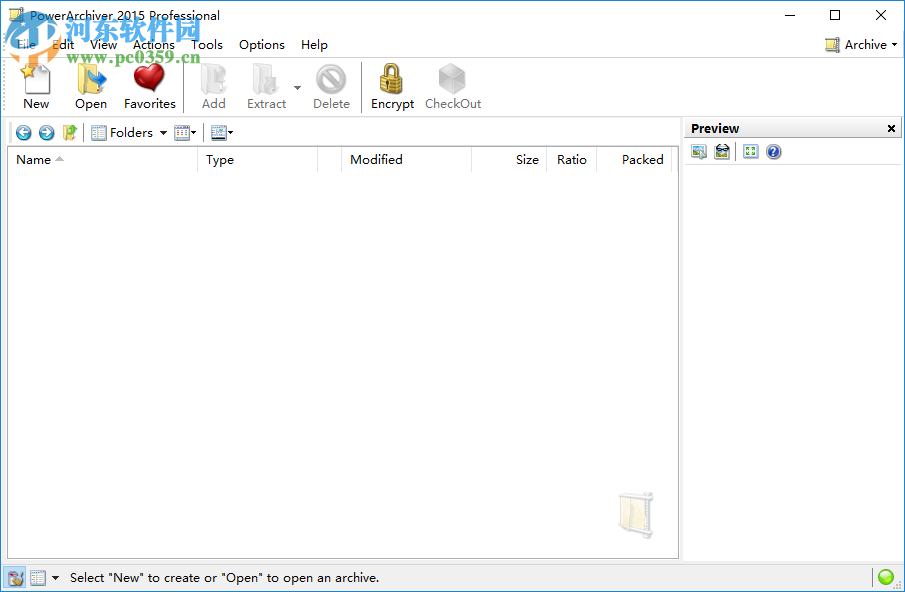Click the navigate forward arrow

tap(46, 132)
